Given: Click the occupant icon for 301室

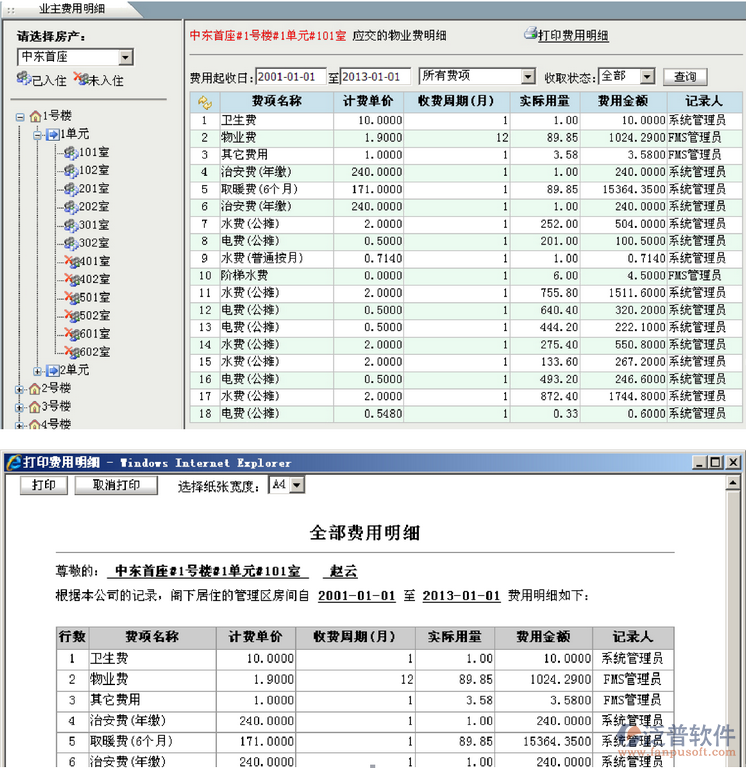Looking at the screenshot, I should click(71, 225).
